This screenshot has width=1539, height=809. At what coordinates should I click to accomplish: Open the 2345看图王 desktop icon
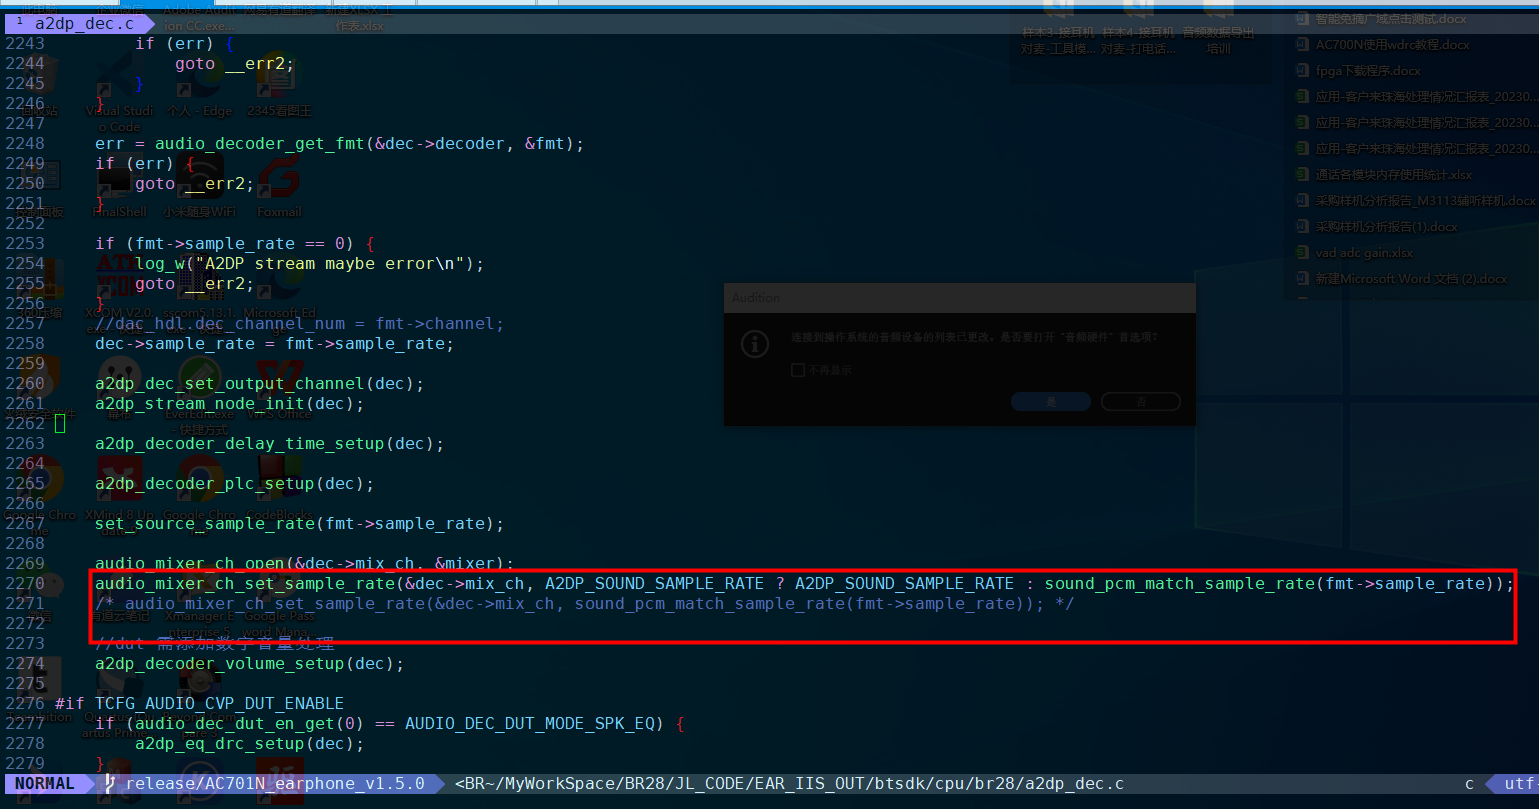(279, 85)
